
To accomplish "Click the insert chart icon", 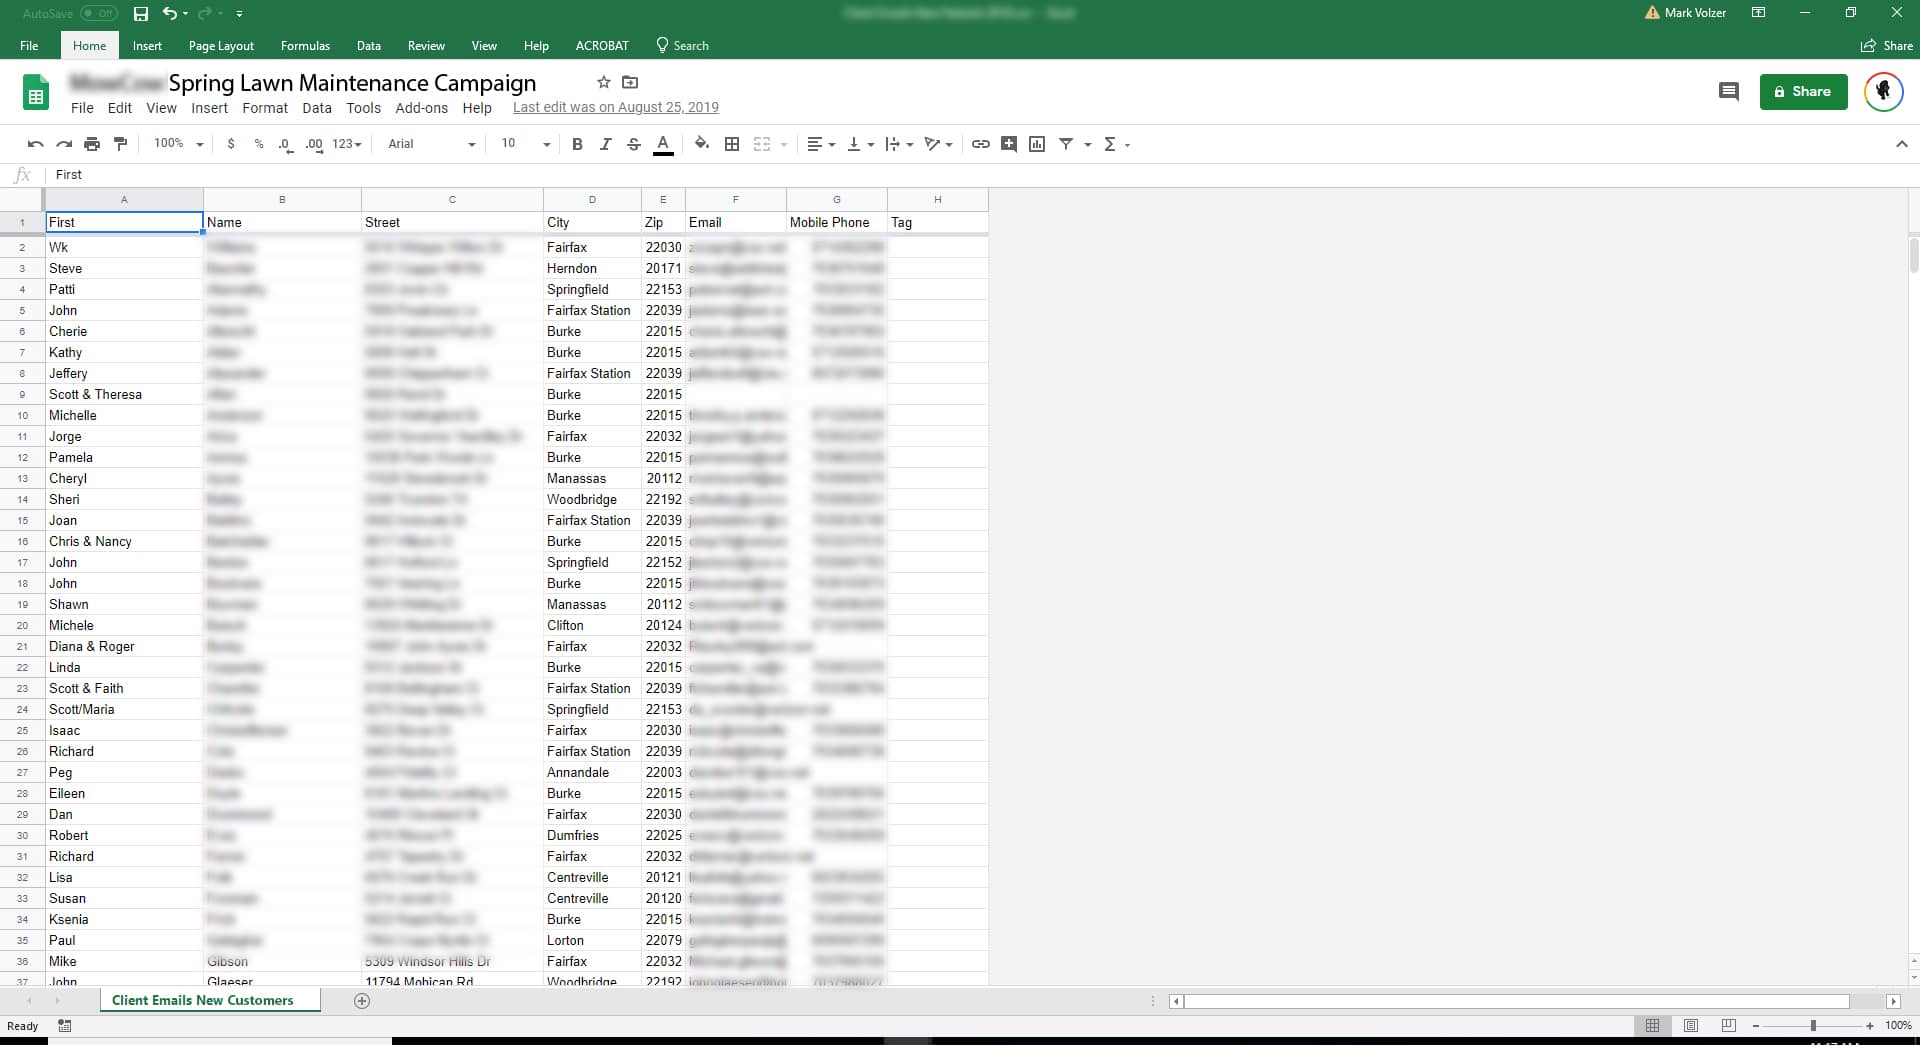I will pyautogui.click(x=1037, y=144).
